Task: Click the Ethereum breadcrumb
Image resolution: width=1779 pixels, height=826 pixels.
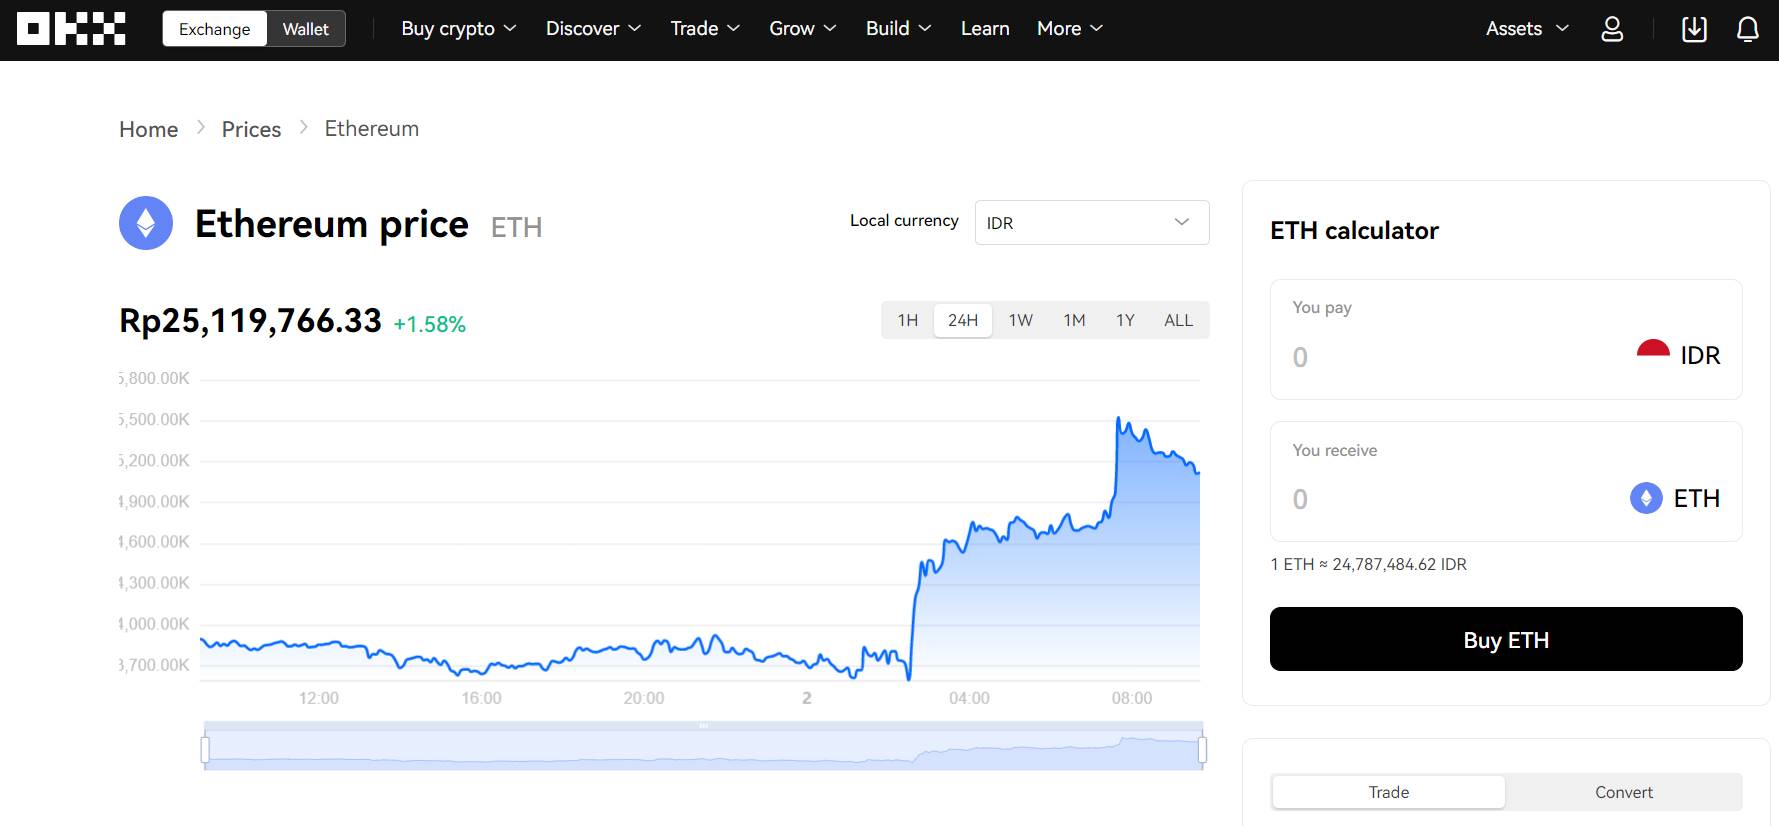Action: pyautogui.click(x=372, y=128)
